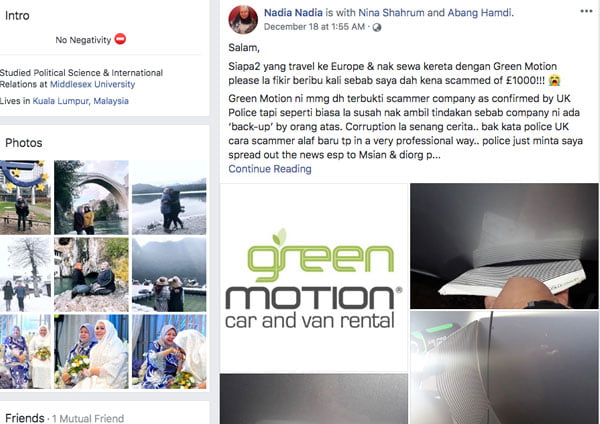Screen dimensions: 600x424
Task: Open the snowy tree photo thumbnail
Action: [x=25, y=274]
